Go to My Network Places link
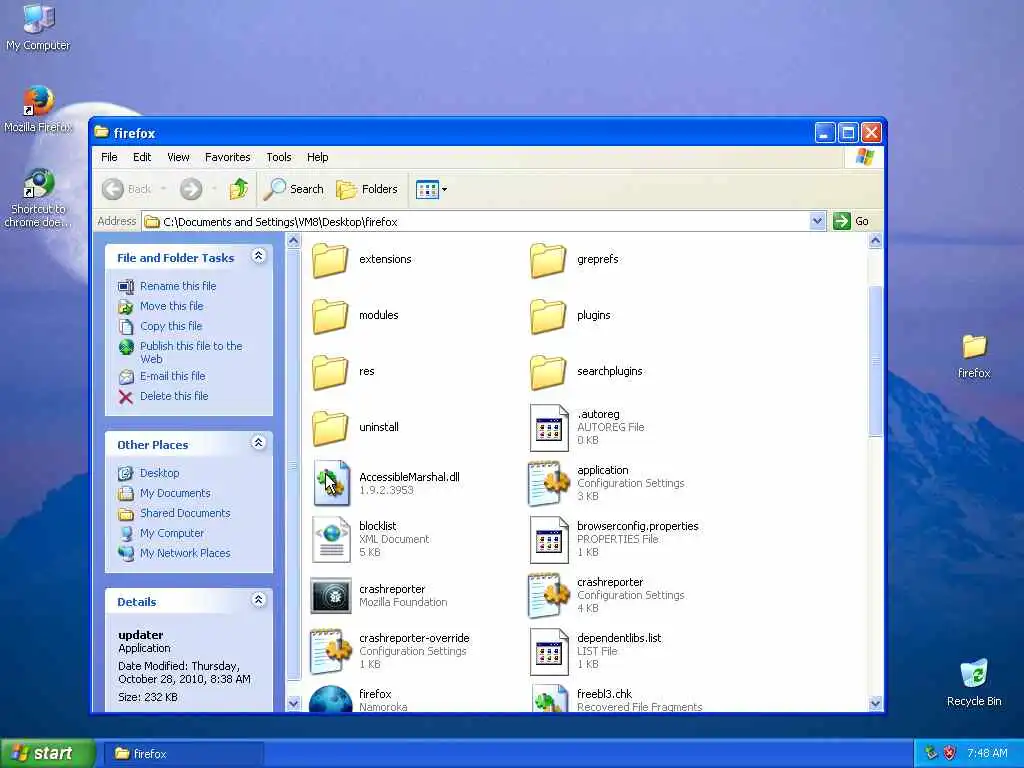1024x768 pixels. (x=185, y=553)
